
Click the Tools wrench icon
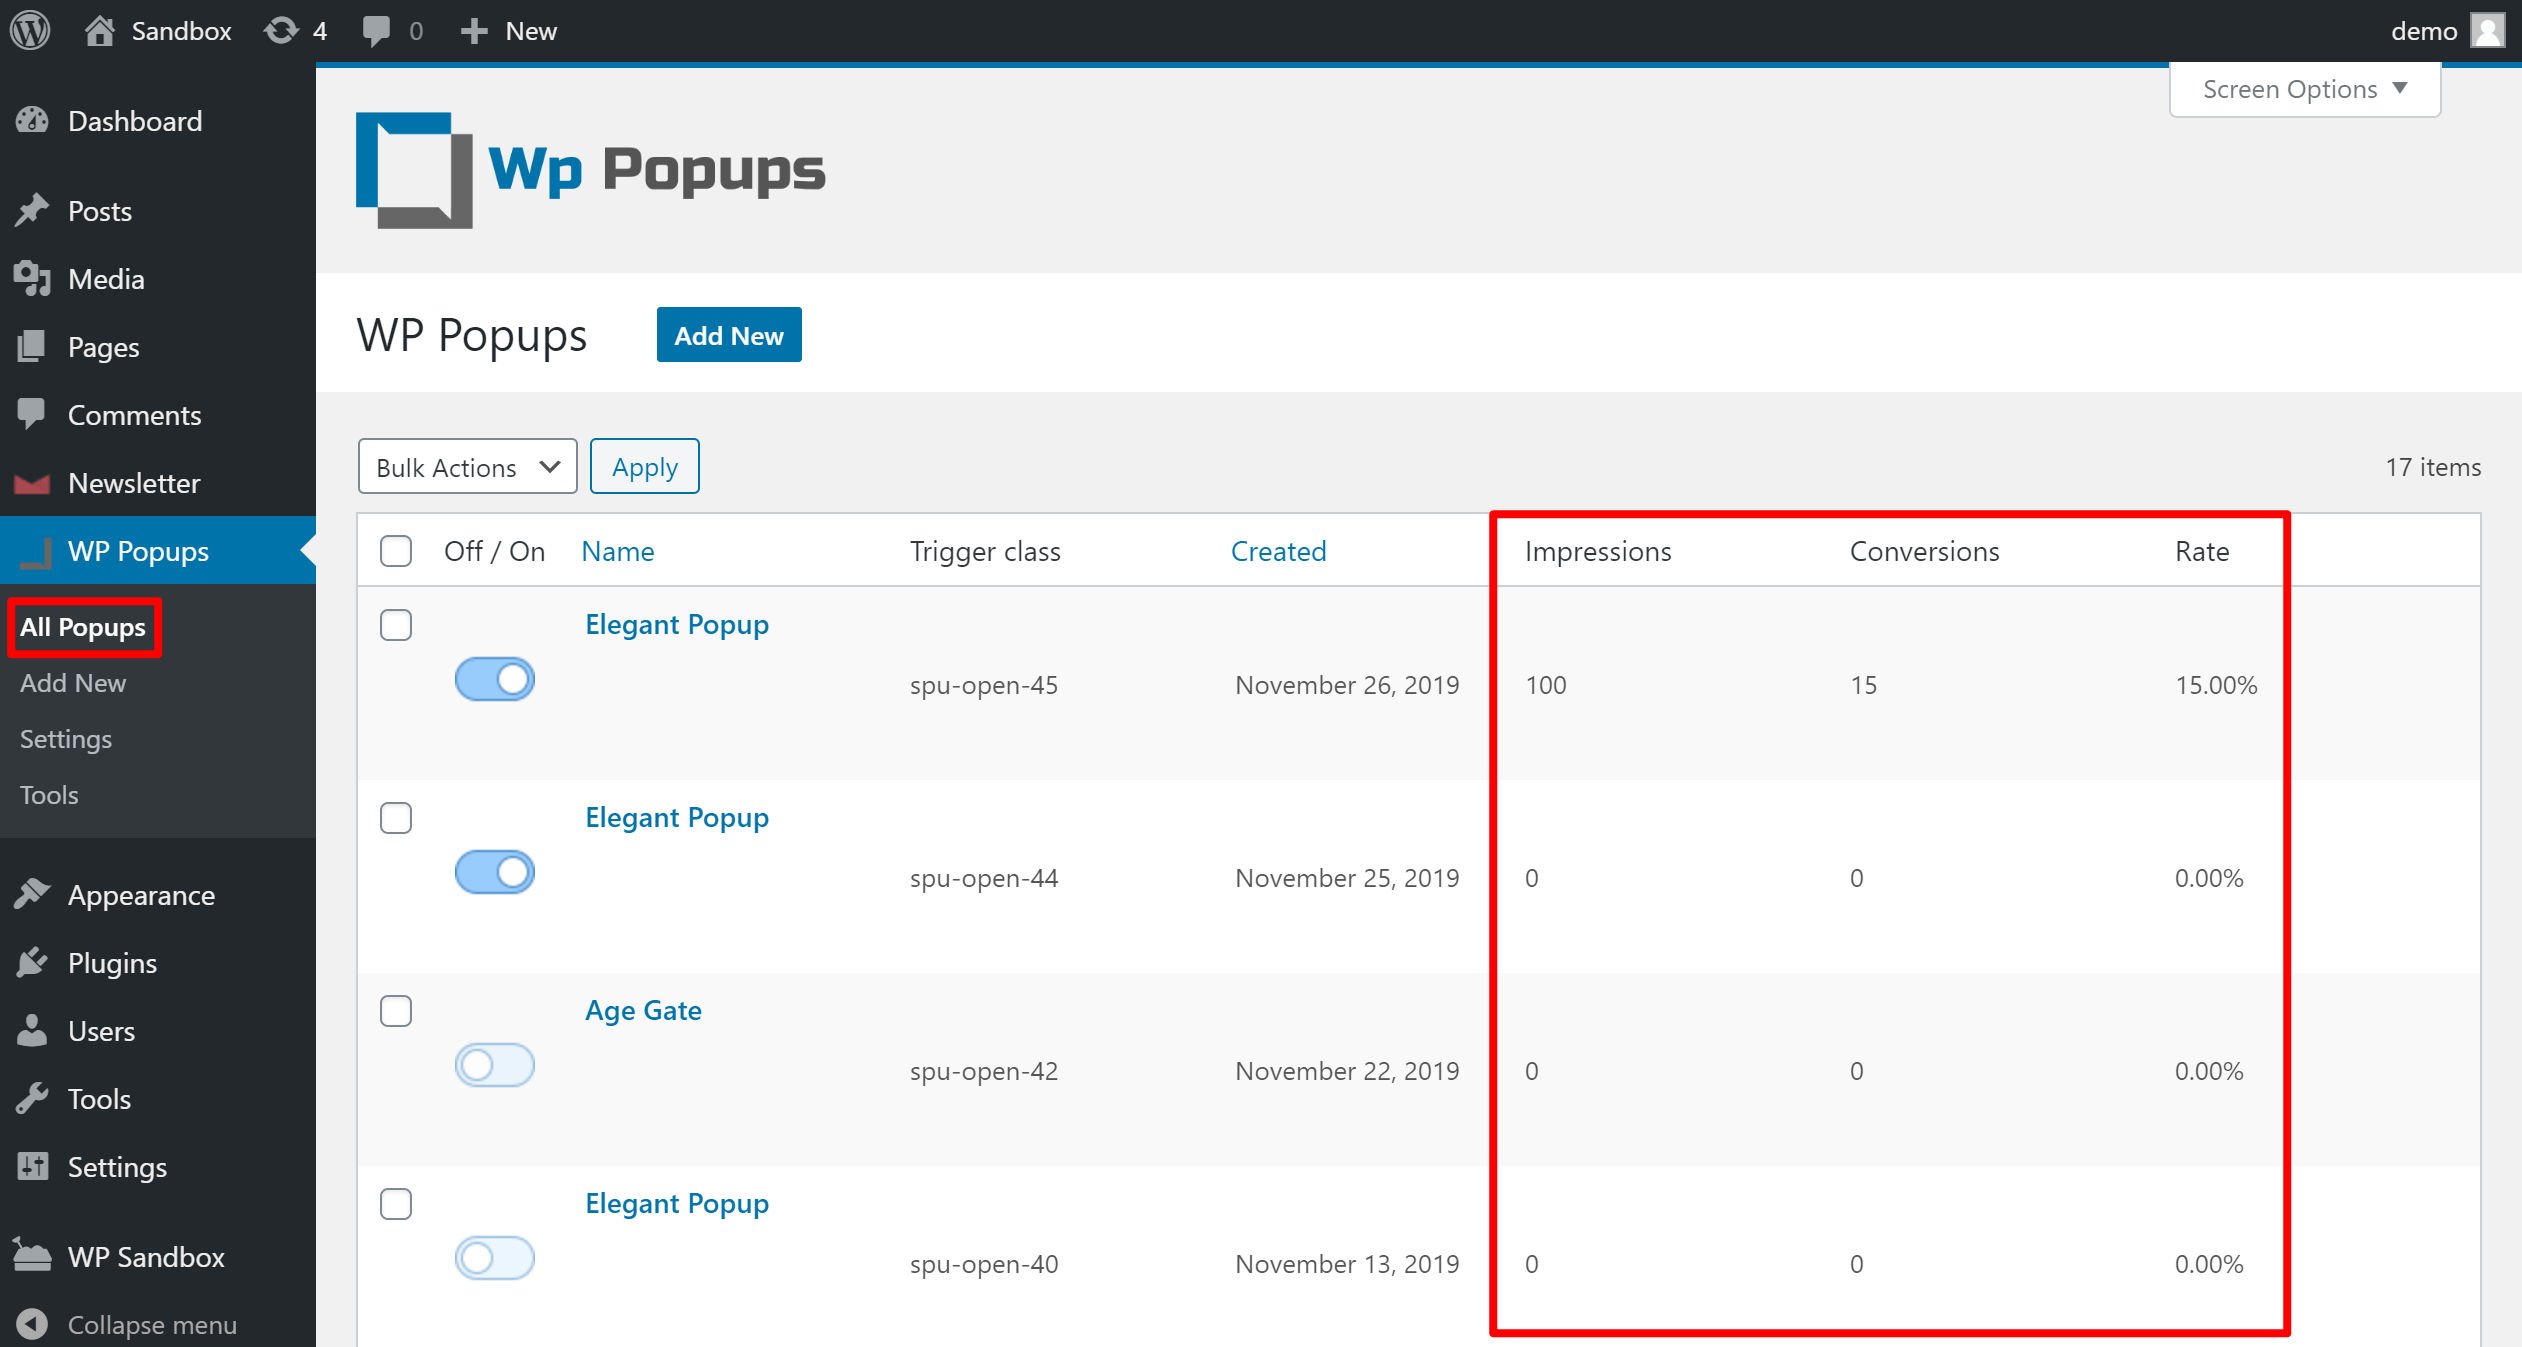coord(32,1099)
